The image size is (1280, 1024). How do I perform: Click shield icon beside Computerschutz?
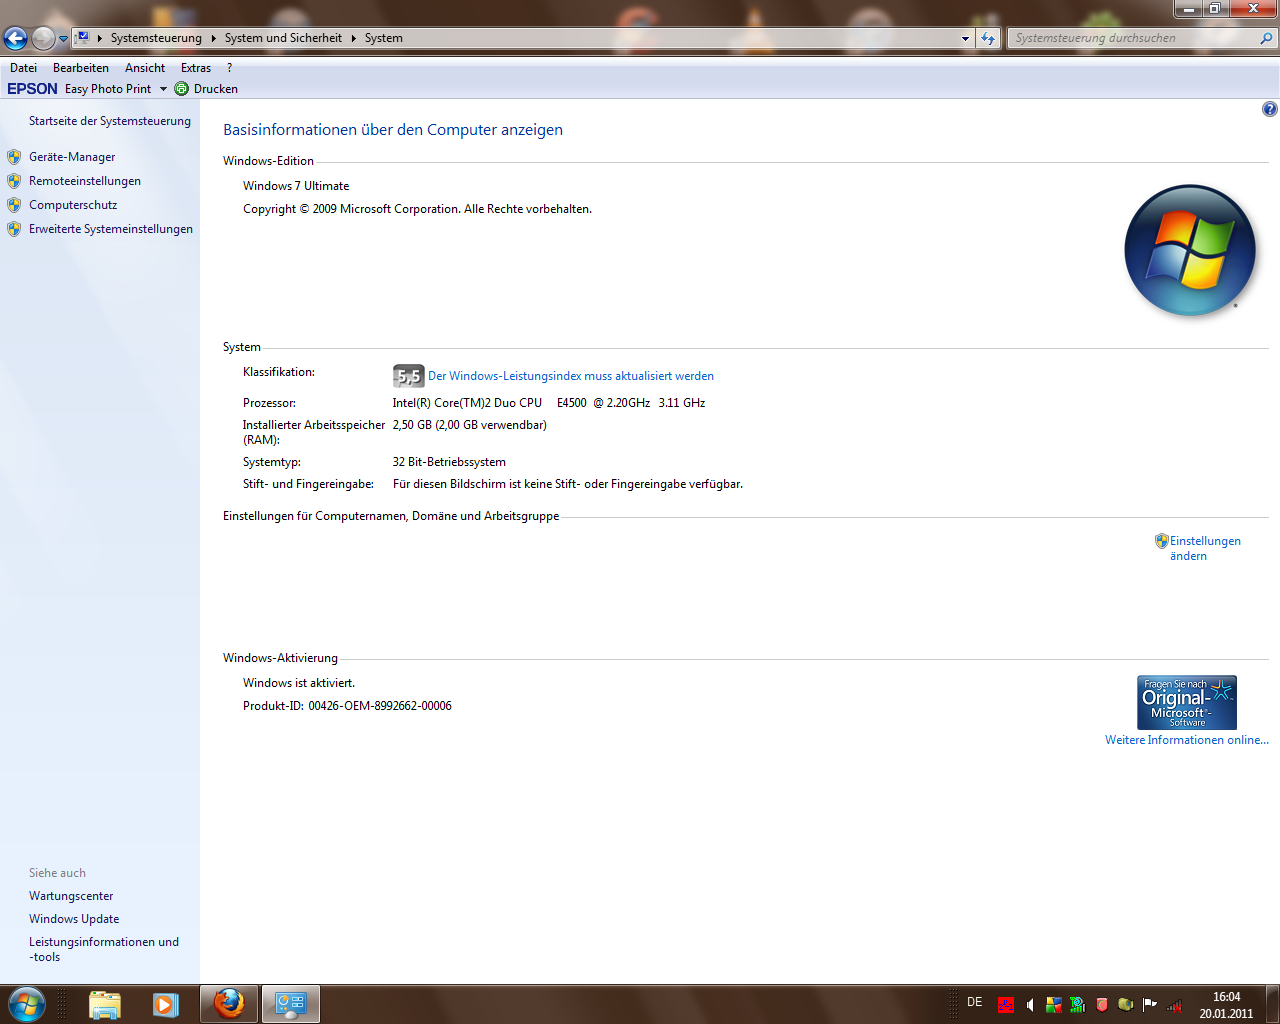click(14, 205)
